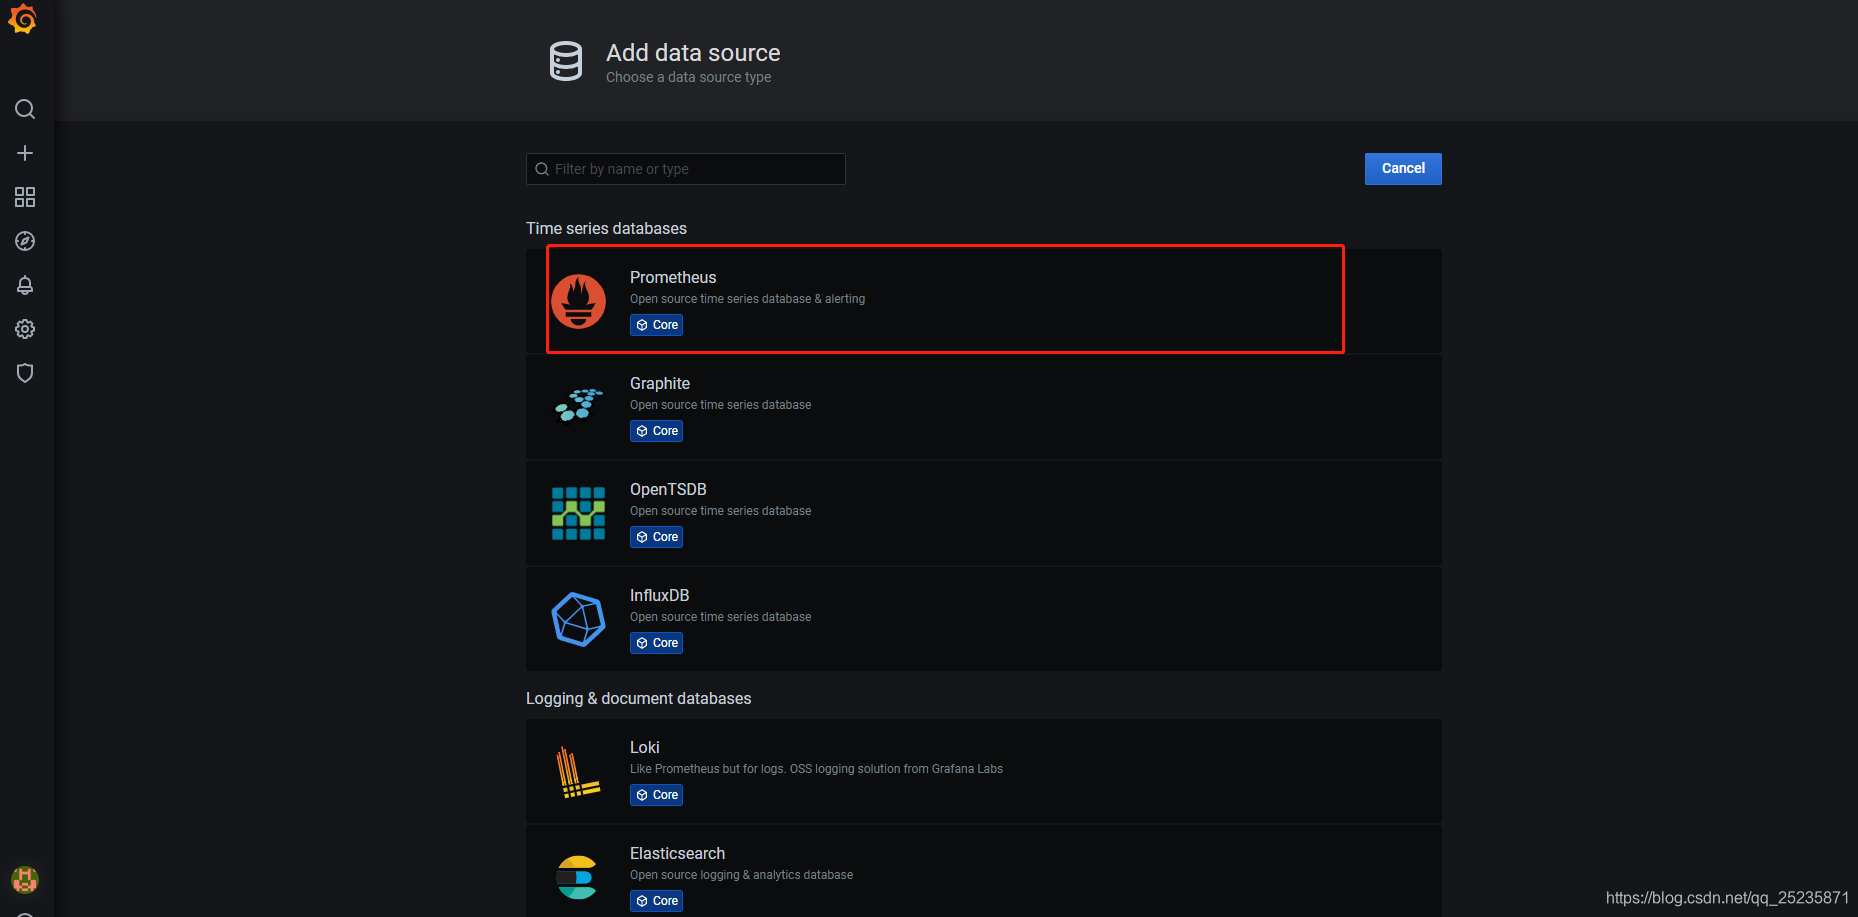Click the Core badge under Prometheus
1858x917 pixels.
click(x=657, y=325)
